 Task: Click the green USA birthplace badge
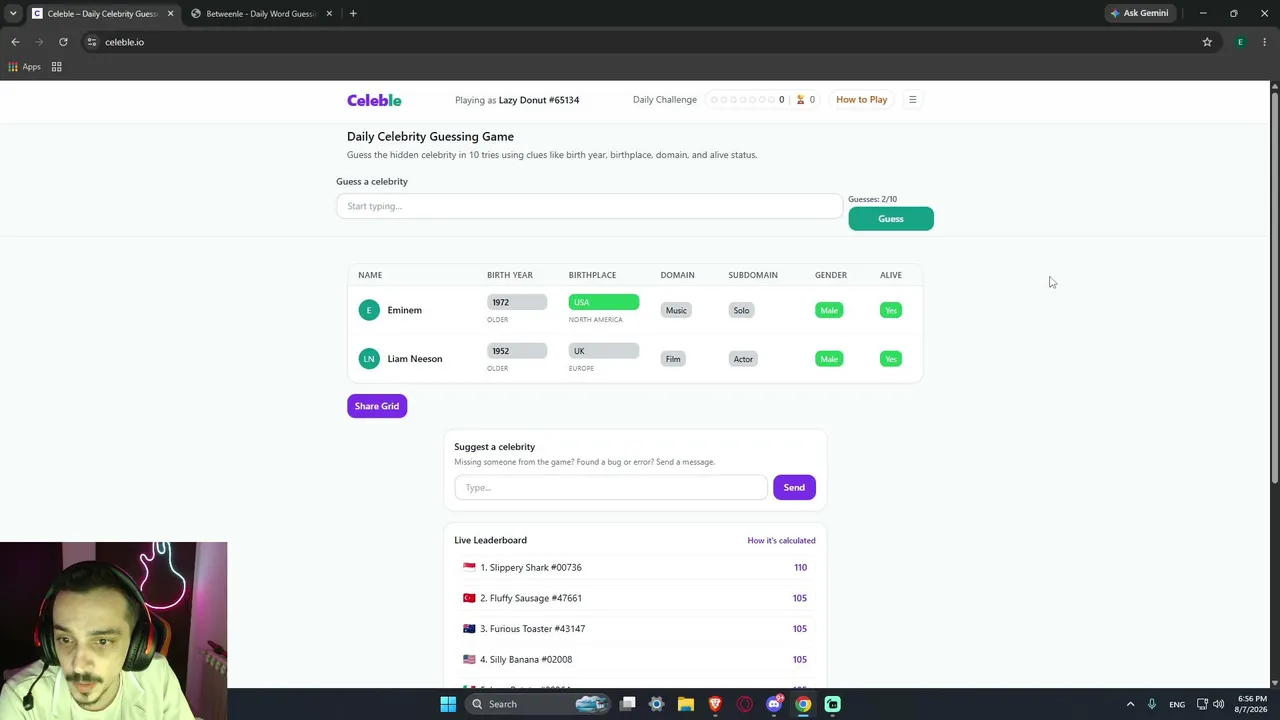coord(604,302)
